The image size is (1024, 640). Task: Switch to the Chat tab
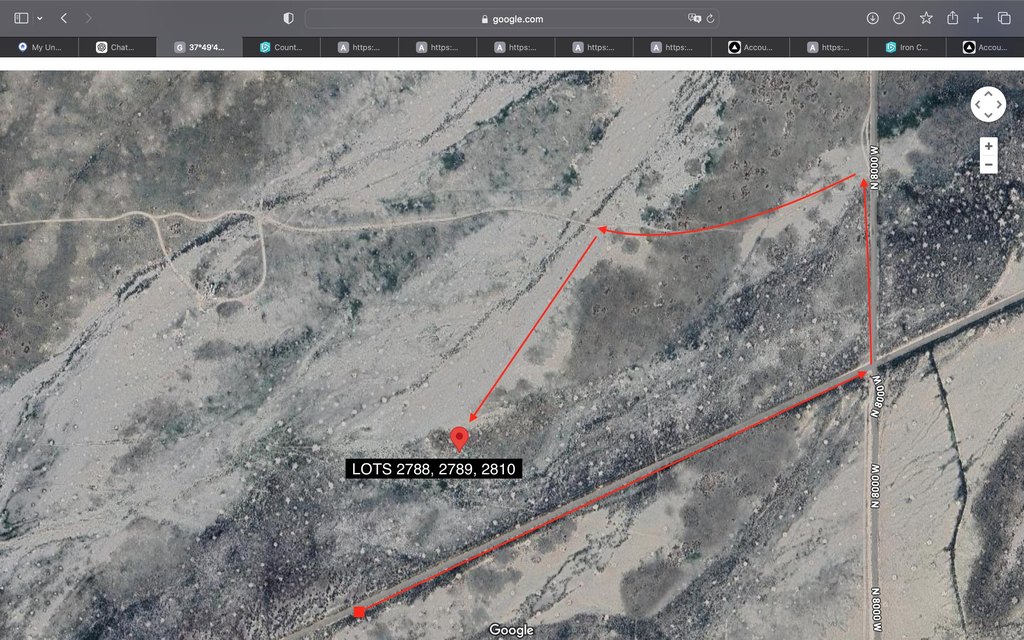118,47
